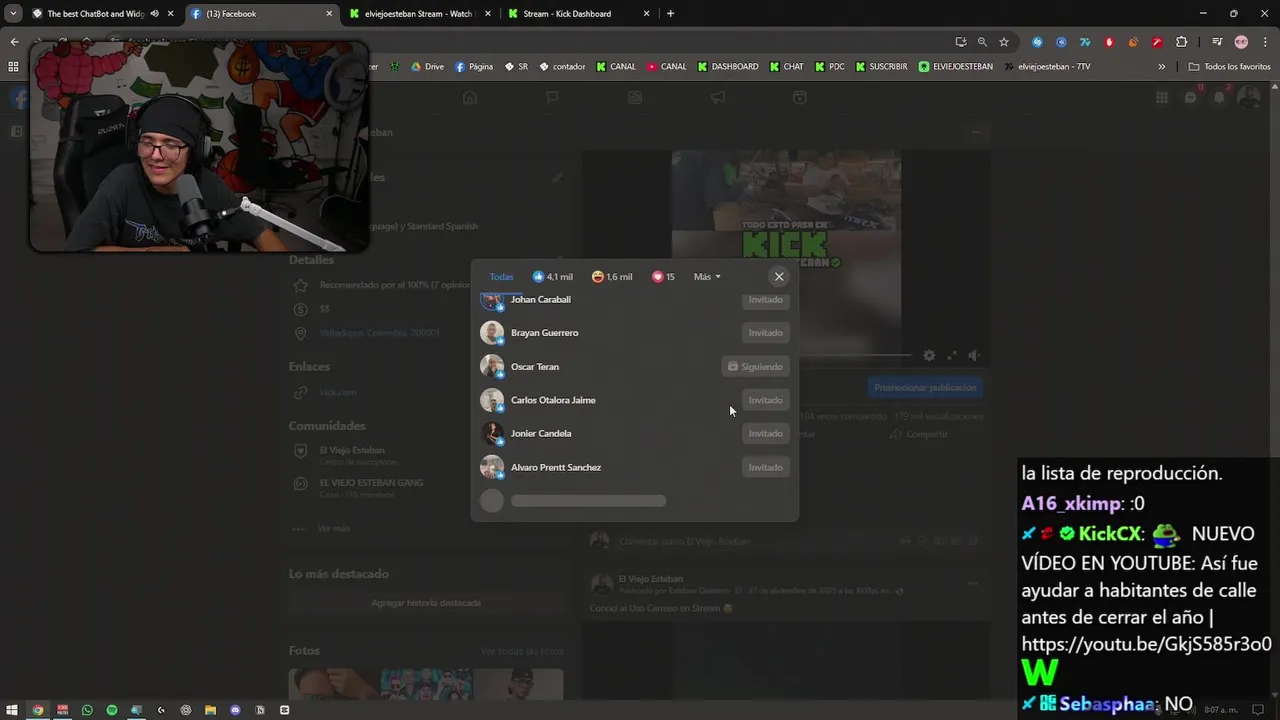The image size is (1280, 720).
Task: Filter reactions by Love, 15
Action: 663,277
